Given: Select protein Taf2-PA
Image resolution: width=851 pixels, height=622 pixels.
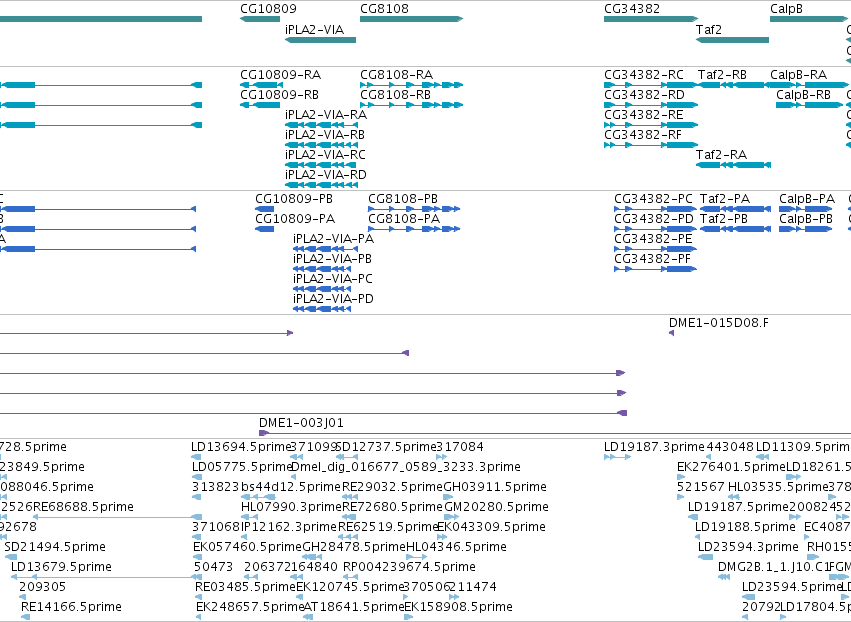Looking at the screenshot, I should [x=725, y=199].
